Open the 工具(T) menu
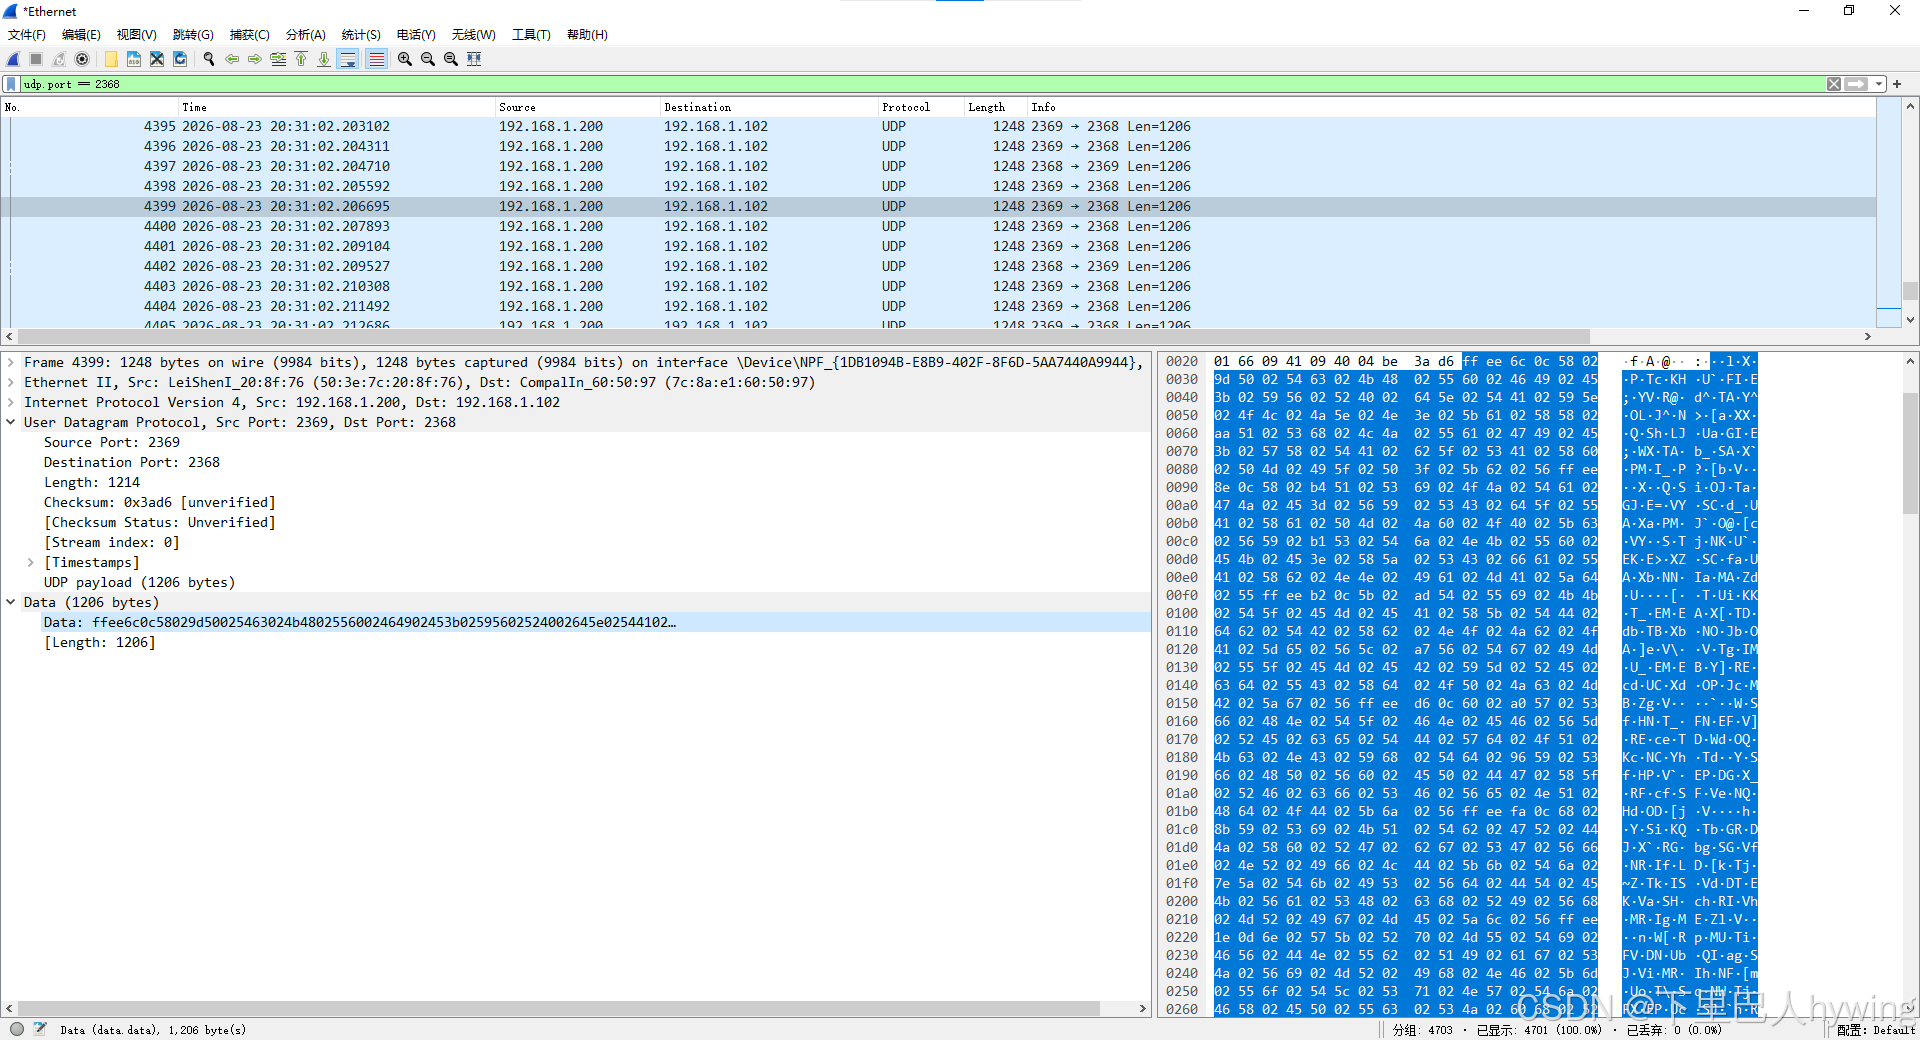The height and width of the screenshot is (1040, 1920). coord(531,34)
